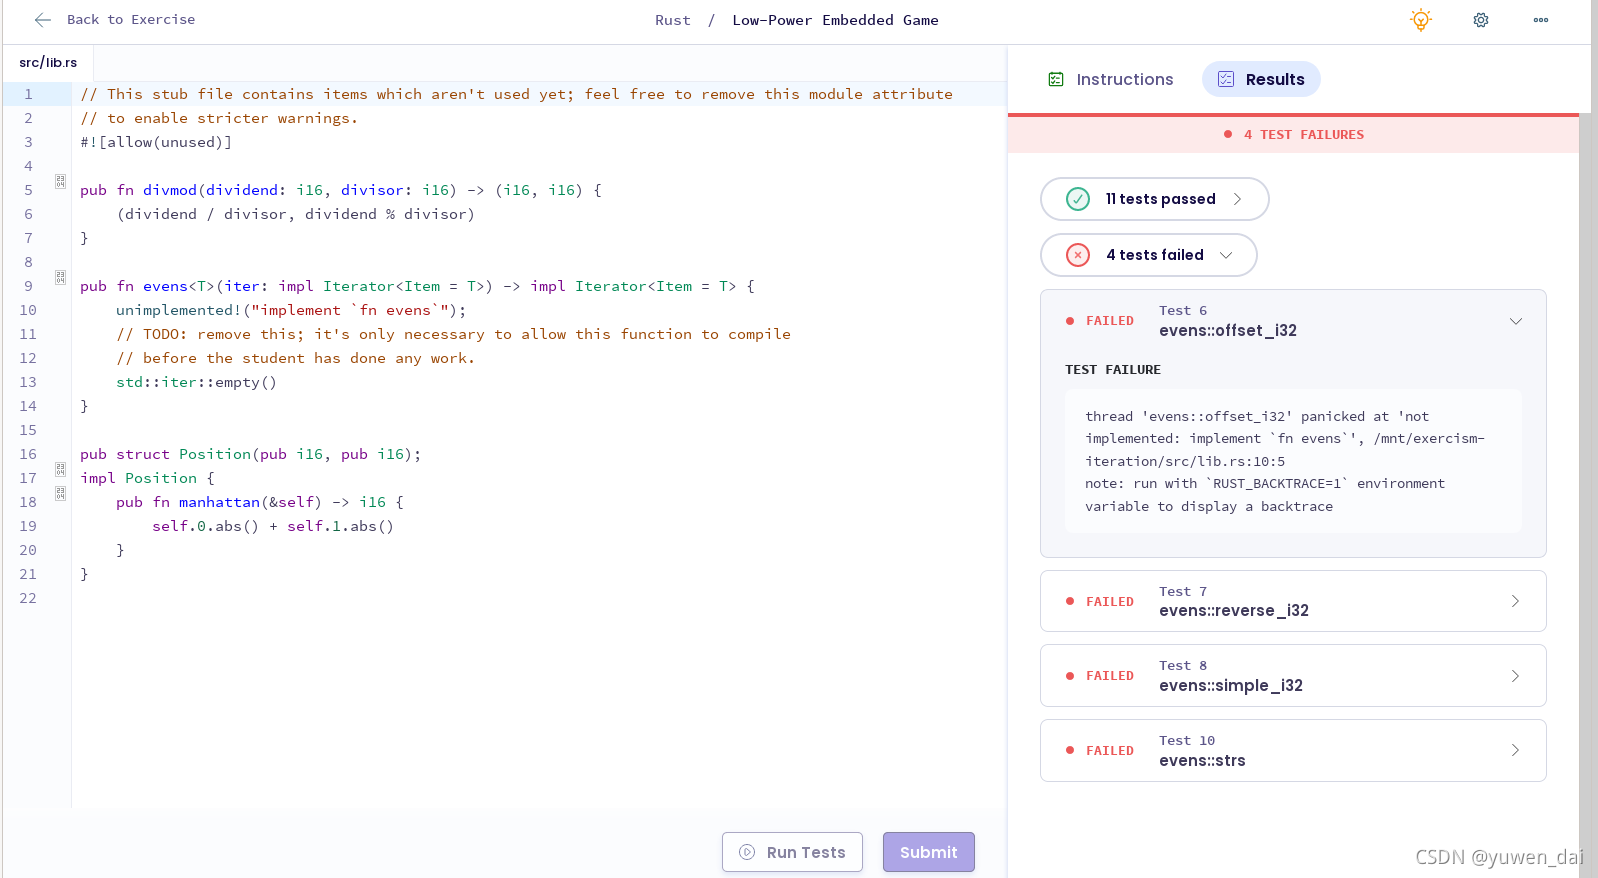
Task: Click the 'pub struct Position' line
Action: (x=251, y=454)
